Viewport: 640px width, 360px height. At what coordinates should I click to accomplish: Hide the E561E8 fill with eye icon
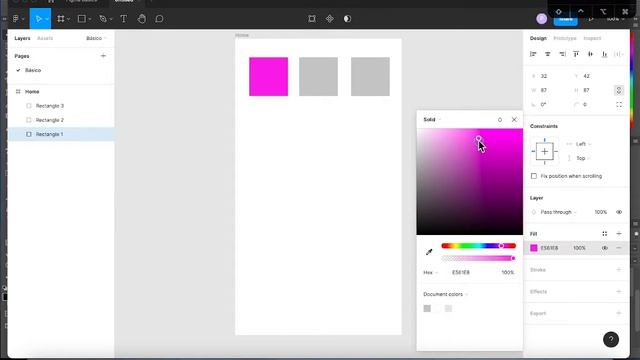pos(604,248)
